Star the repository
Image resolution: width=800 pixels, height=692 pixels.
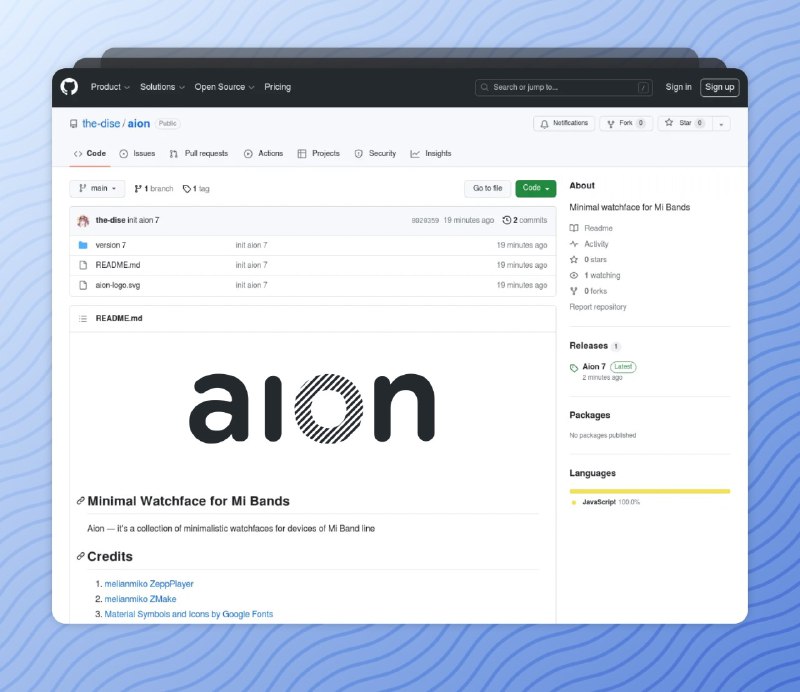pyautogui.click(x=685, y=123)
